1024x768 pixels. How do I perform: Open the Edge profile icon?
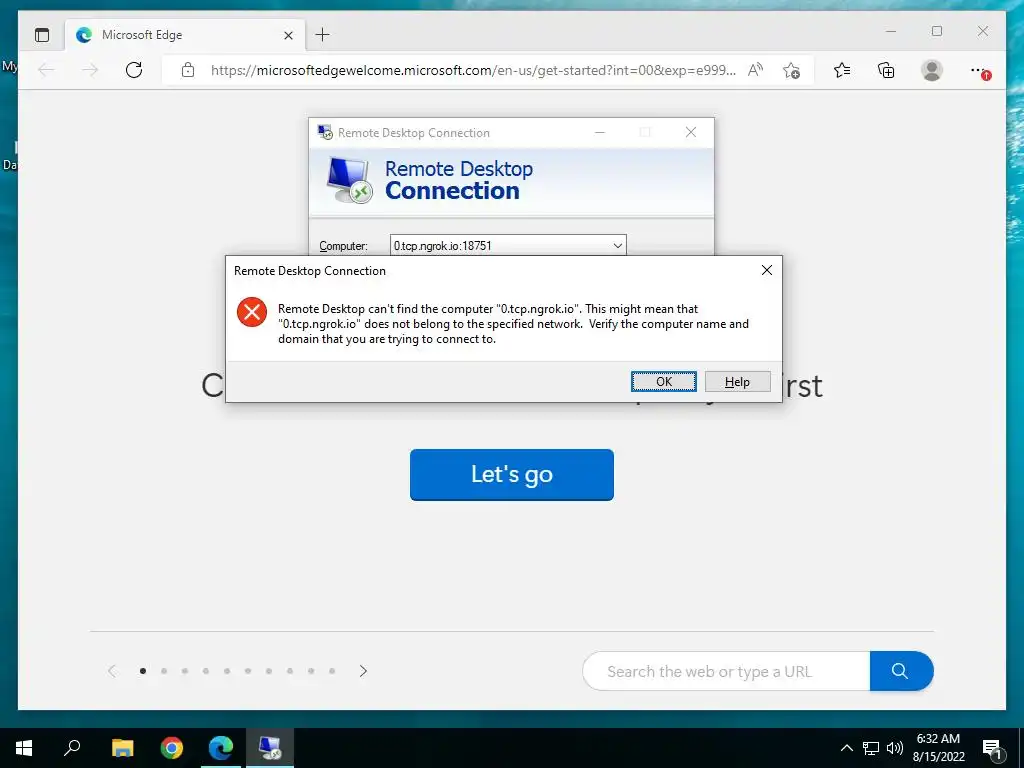pos(932,70)
